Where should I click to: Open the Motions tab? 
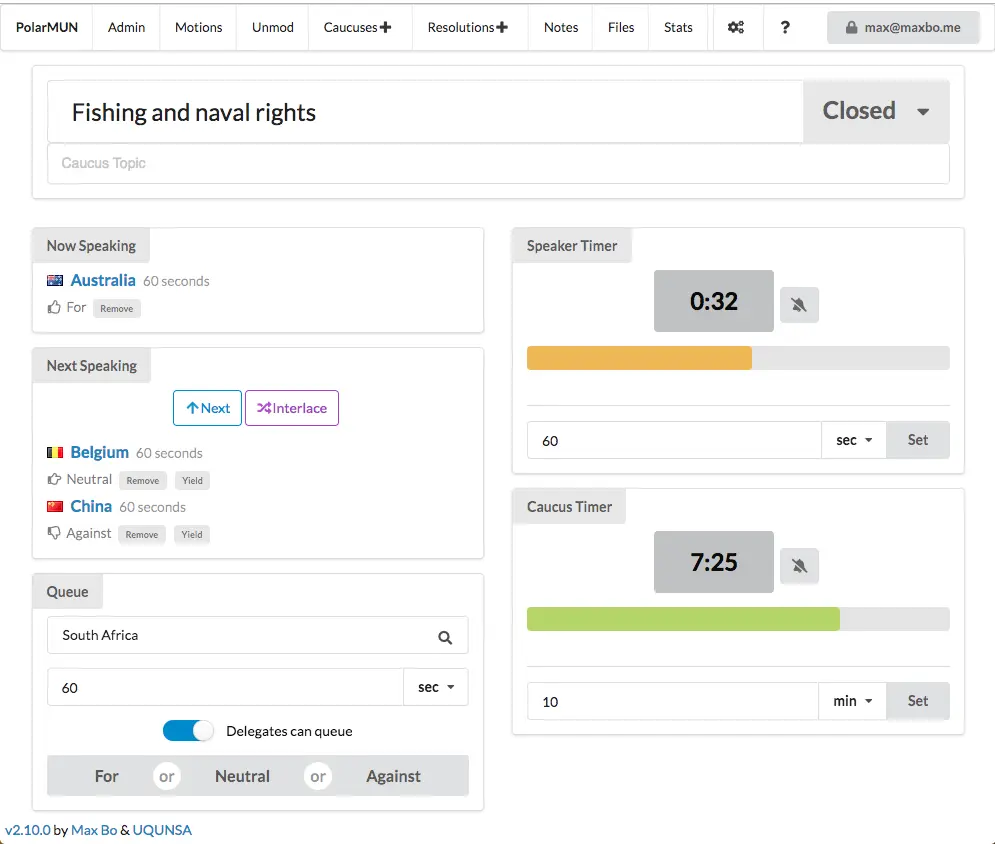point(198,27)
